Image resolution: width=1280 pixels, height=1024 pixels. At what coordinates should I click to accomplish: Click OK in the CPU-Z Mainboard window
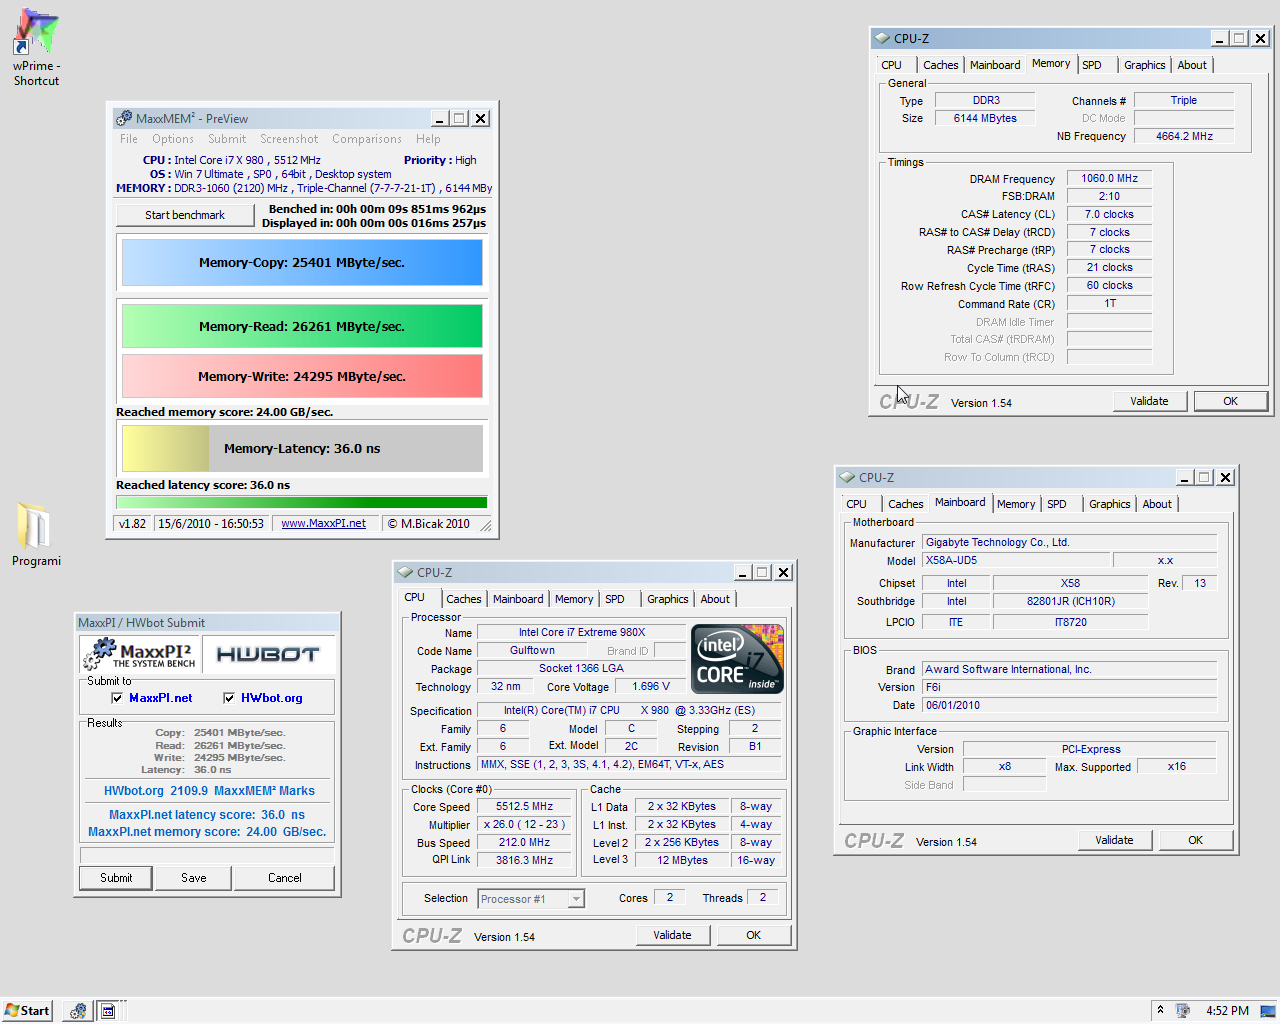(x=1196, y=840)
